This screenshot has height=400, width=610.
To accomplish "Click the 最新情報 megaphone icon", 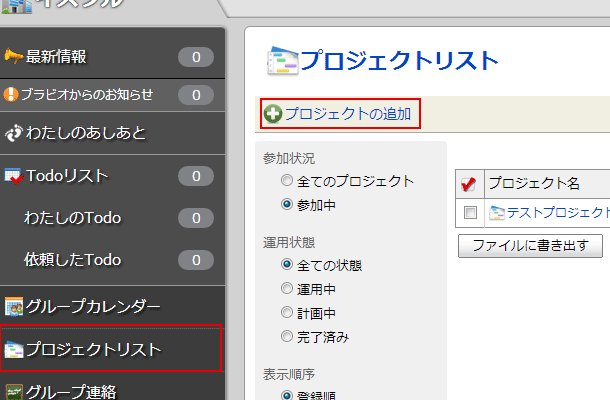I will (x=13, y=56).
